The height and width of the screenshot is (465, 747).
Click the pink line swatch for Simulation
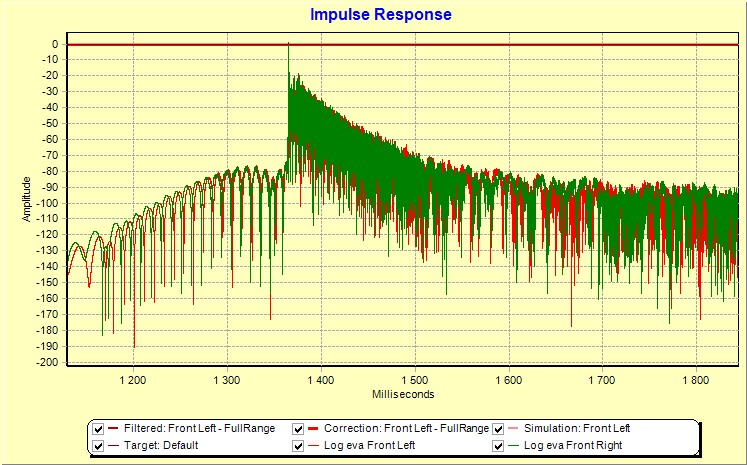click(513, 429)
